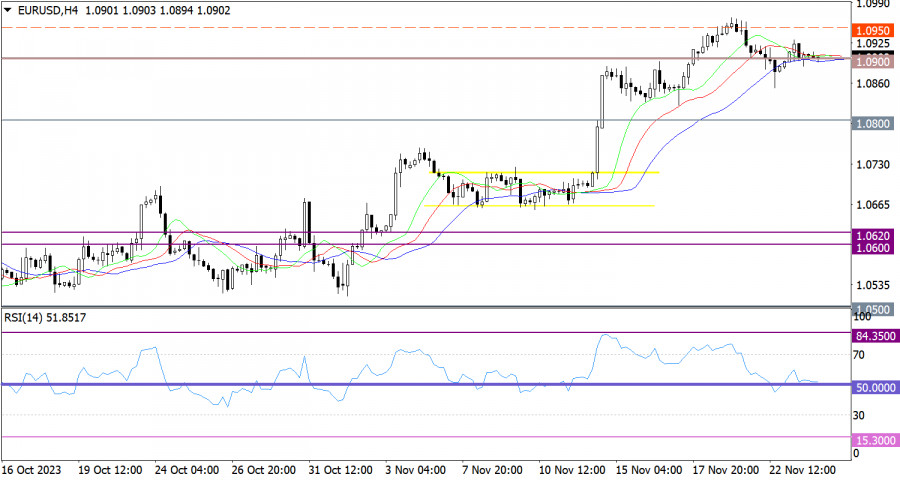This screenshot has height=480, width=900.
Task: Click the 16 Oct 2023 date label
Action: click(31, 470)
